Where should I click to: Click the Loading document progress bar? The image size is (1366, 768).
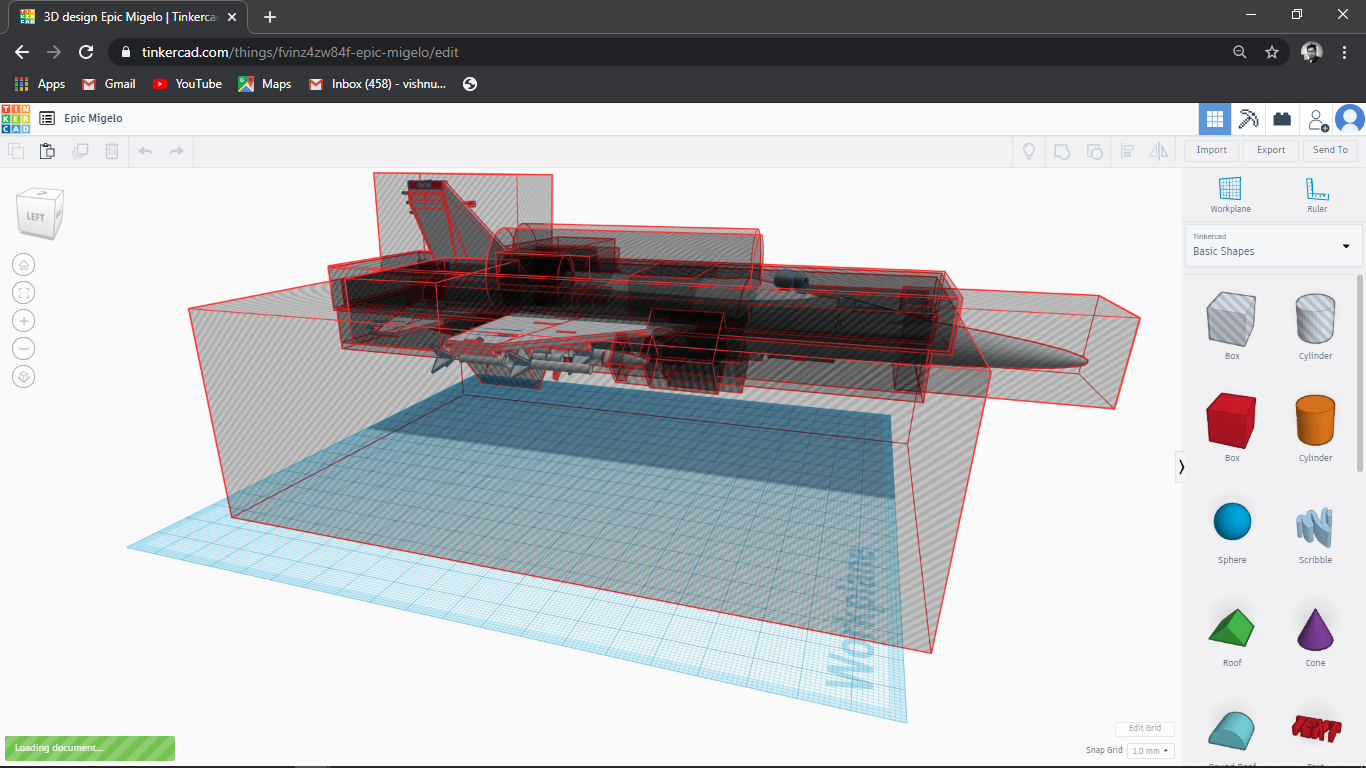click(89, 748)
